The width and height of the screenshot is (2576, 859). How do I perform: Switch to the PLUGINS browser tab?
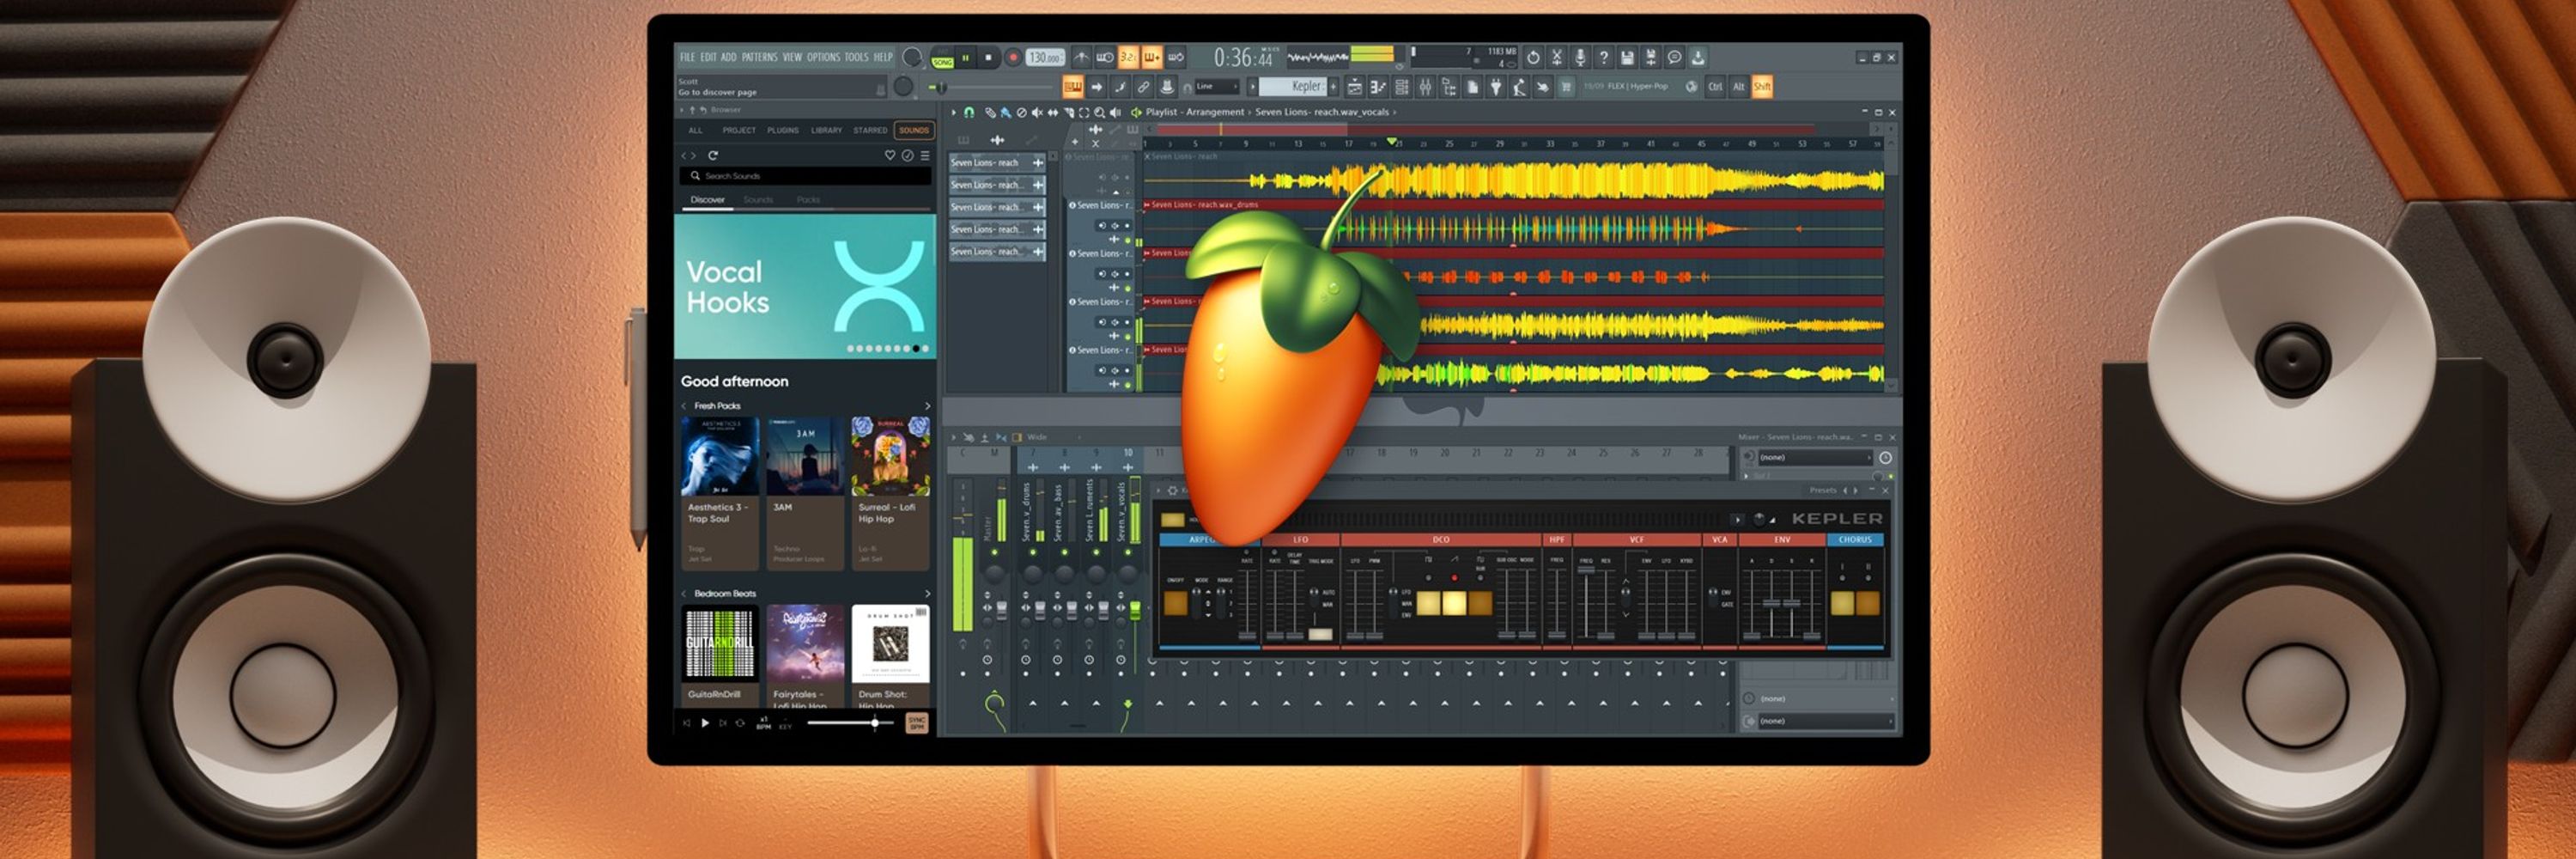783,130
